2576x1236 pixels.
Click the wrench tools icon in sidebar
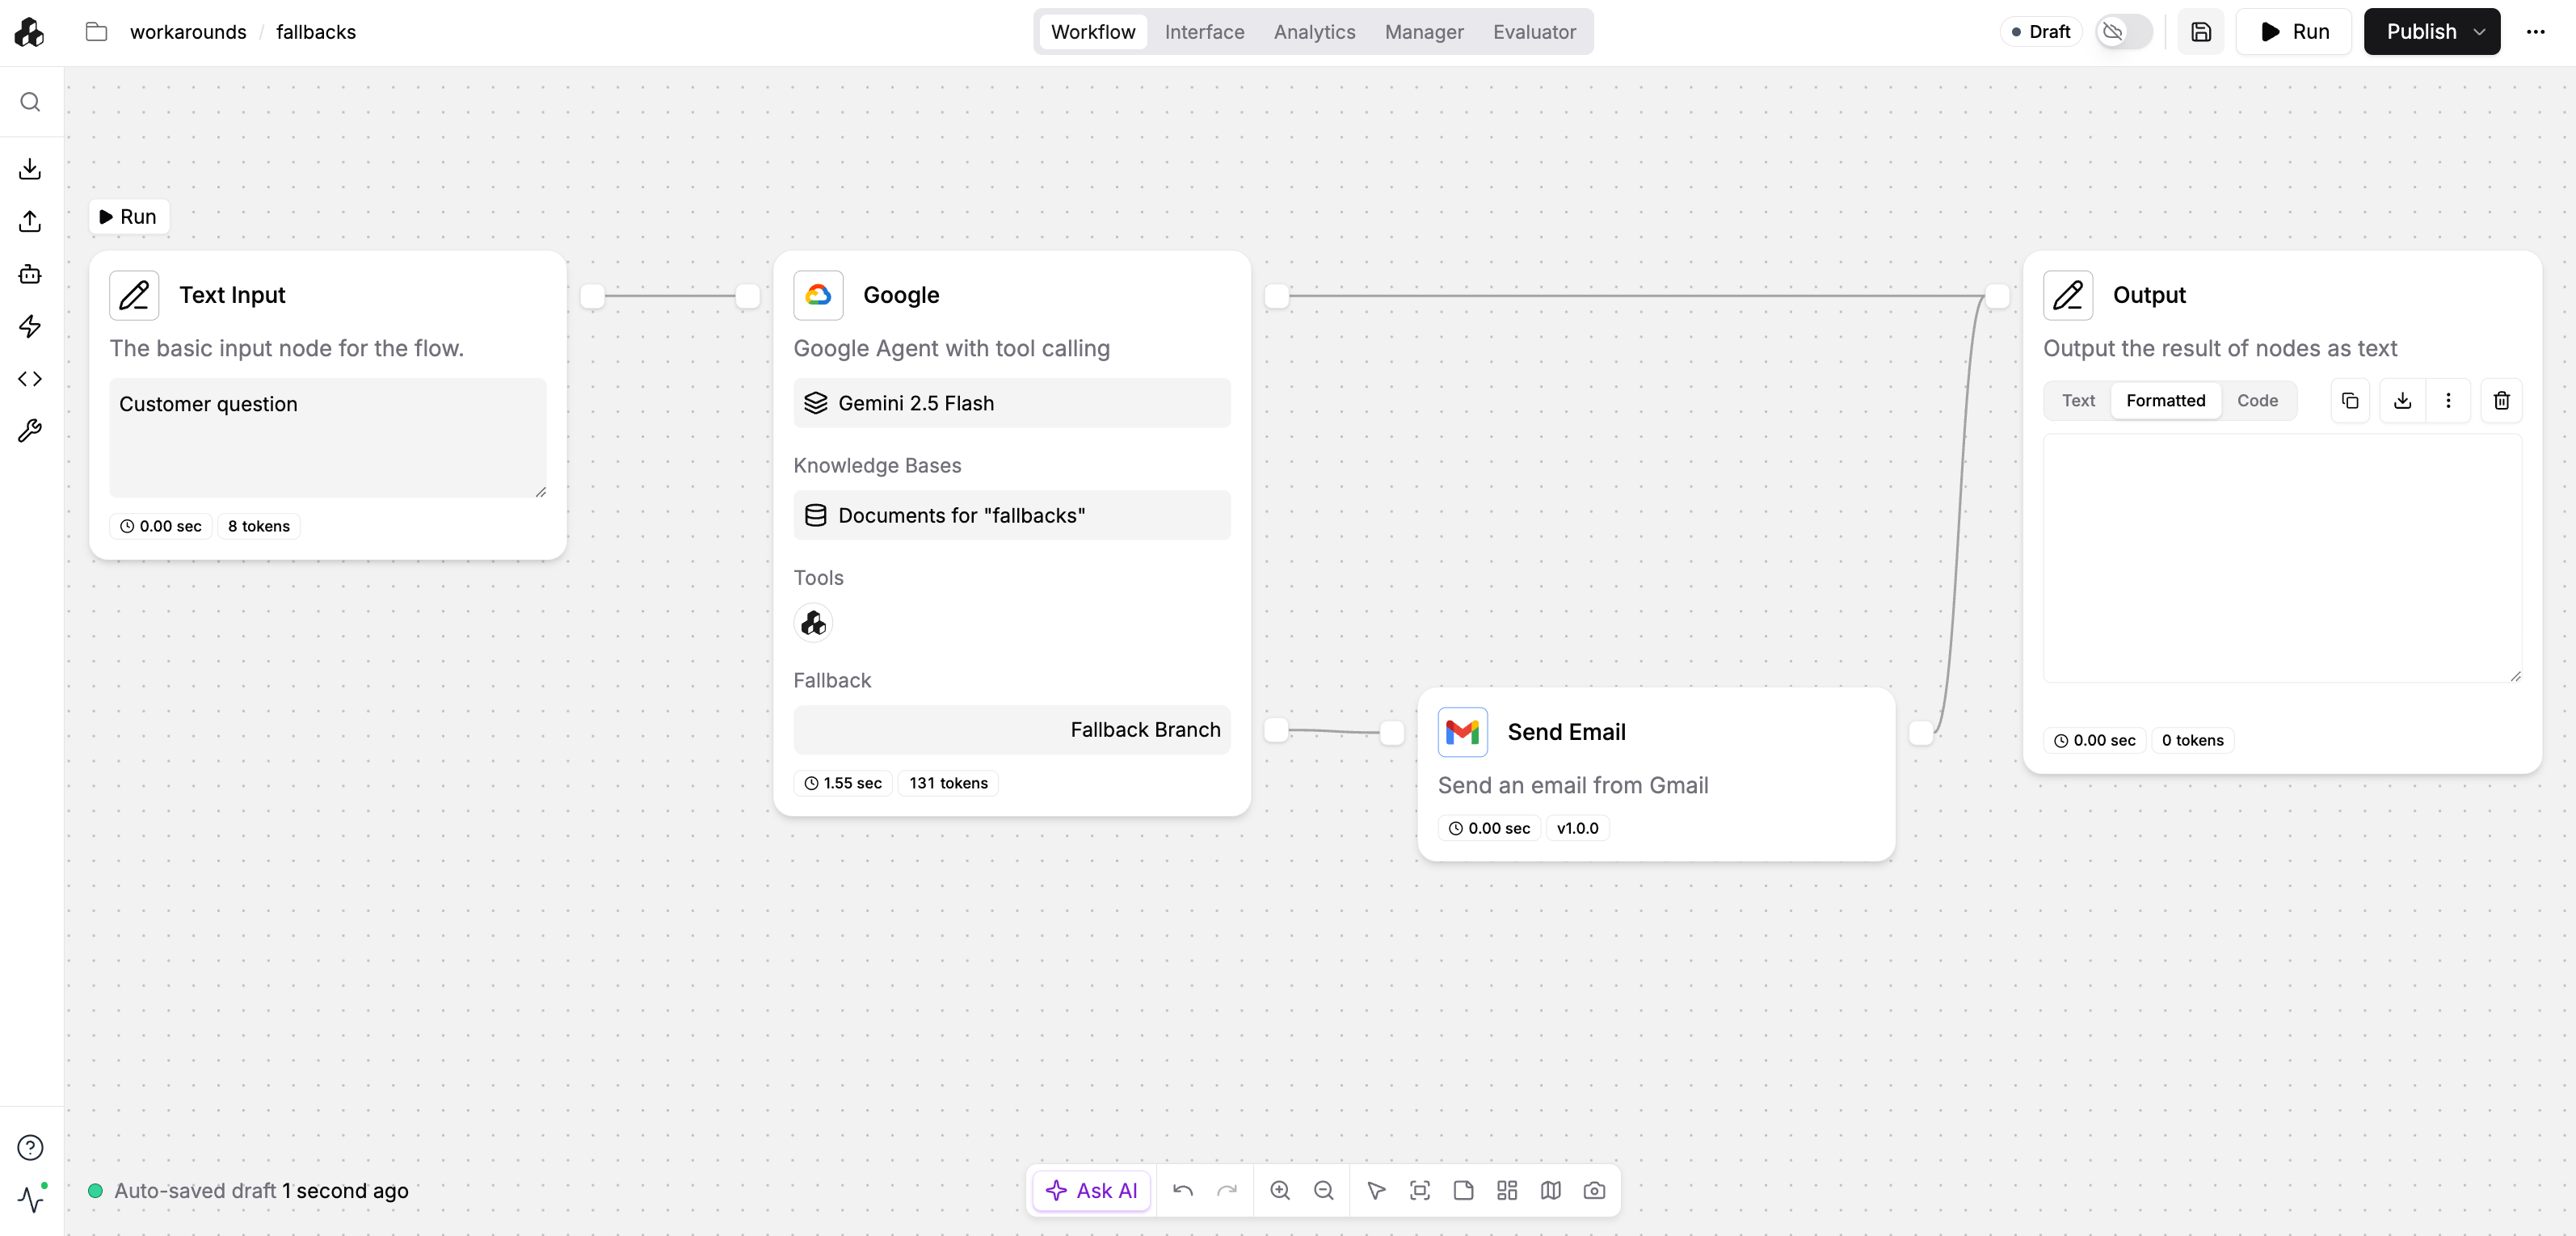point(30,431)
